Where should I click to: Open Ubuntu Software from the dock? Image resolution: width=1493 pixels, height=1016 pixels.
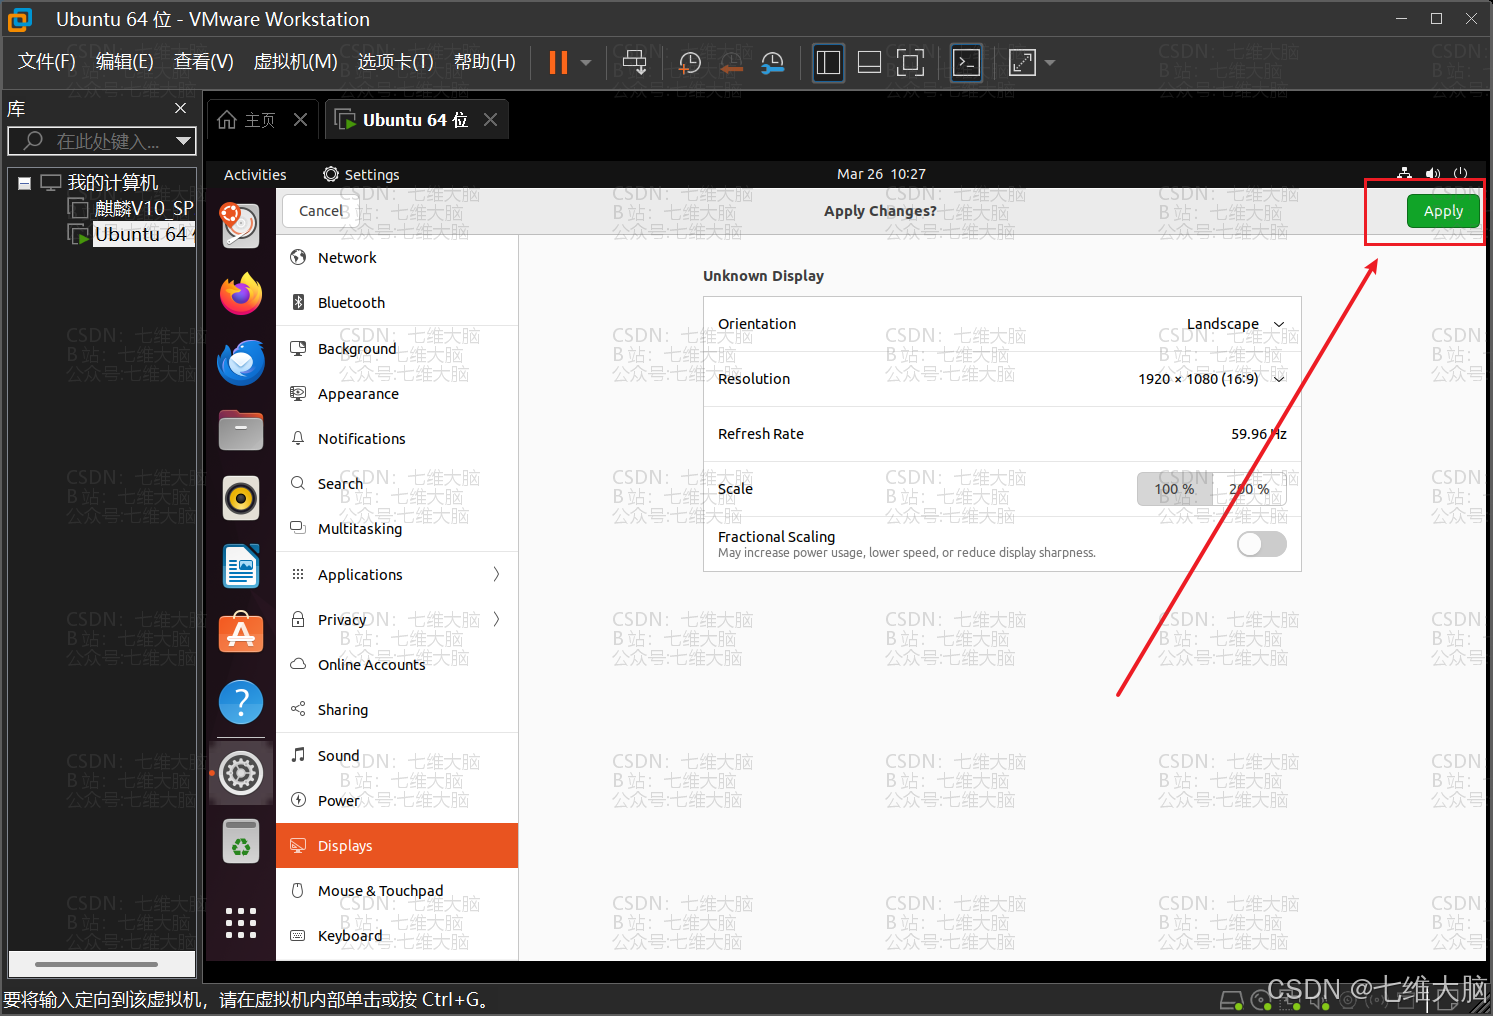(x=241, y=633)
